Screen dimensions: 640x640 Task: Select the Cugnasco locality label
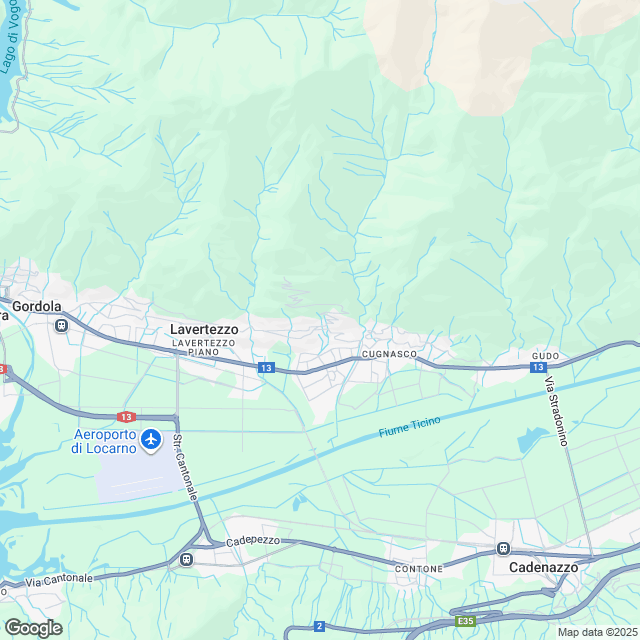point(389,354)
